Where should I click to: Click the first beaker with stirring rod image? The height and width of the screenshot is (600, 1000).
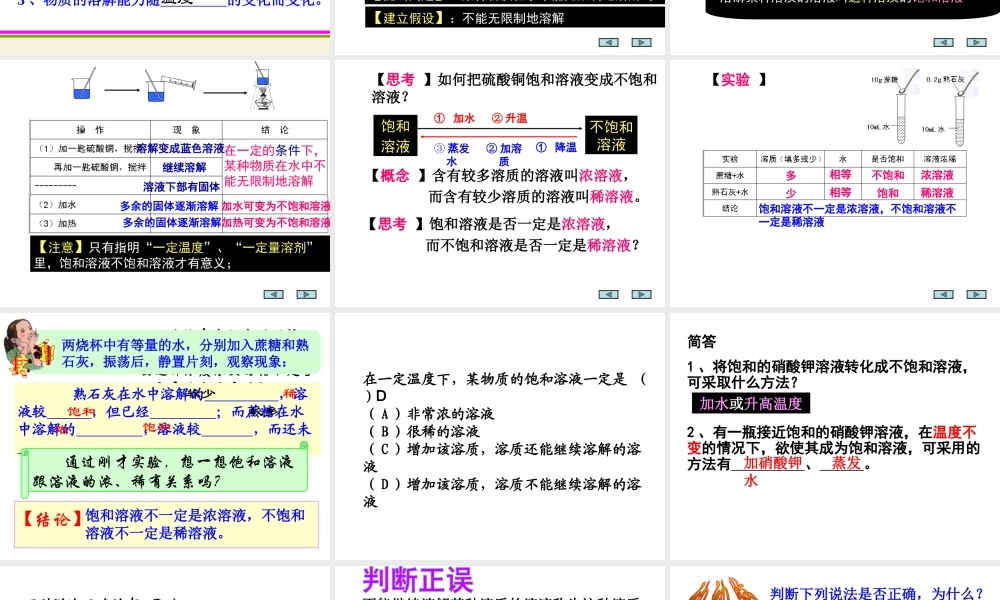tap(84, 84)
